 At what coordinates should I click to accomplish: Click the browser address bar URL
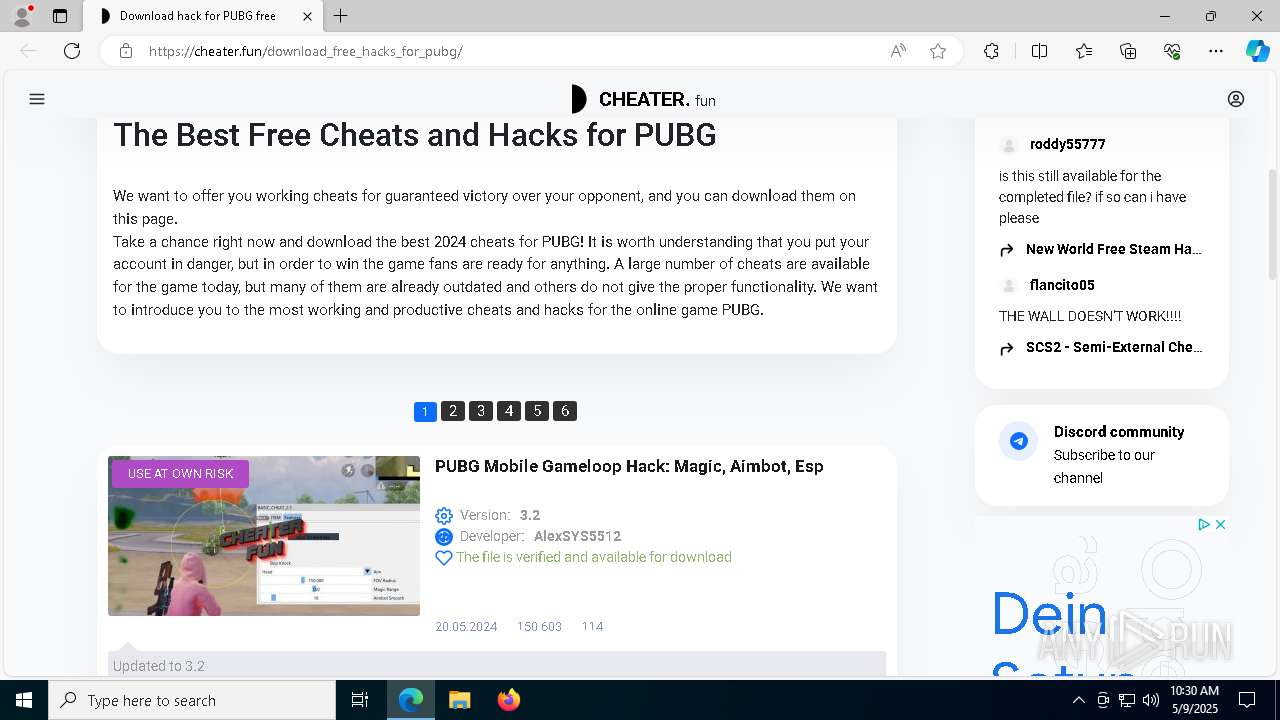click(306, 51)
